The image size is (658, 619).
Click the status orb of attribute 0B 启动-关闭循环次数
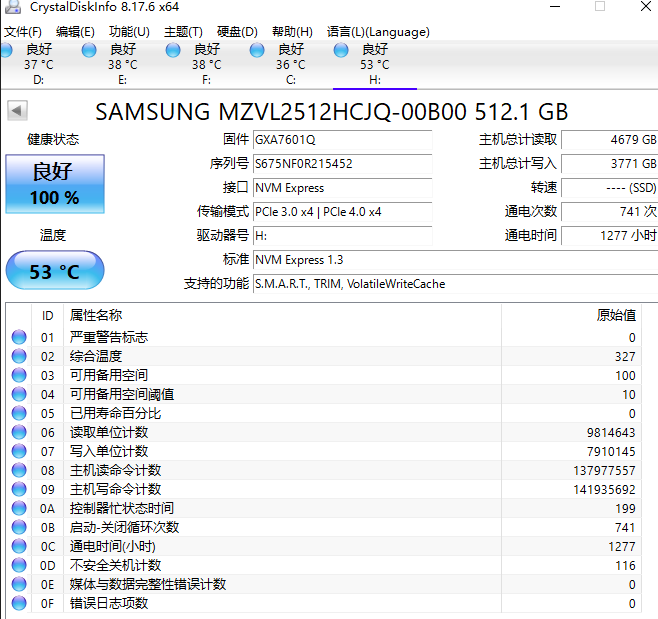[x=19, y=527]
